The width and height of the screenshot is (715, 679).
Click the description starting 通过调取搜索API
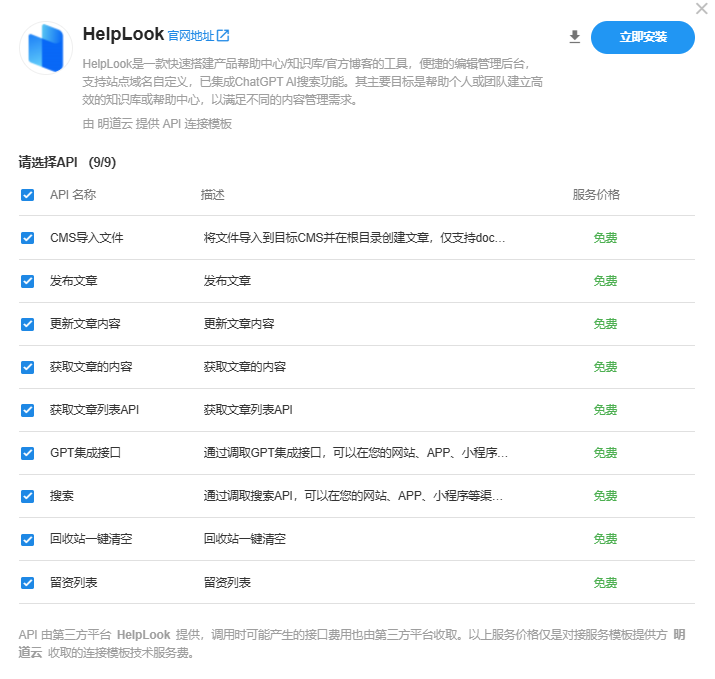(x=353, y=496)
